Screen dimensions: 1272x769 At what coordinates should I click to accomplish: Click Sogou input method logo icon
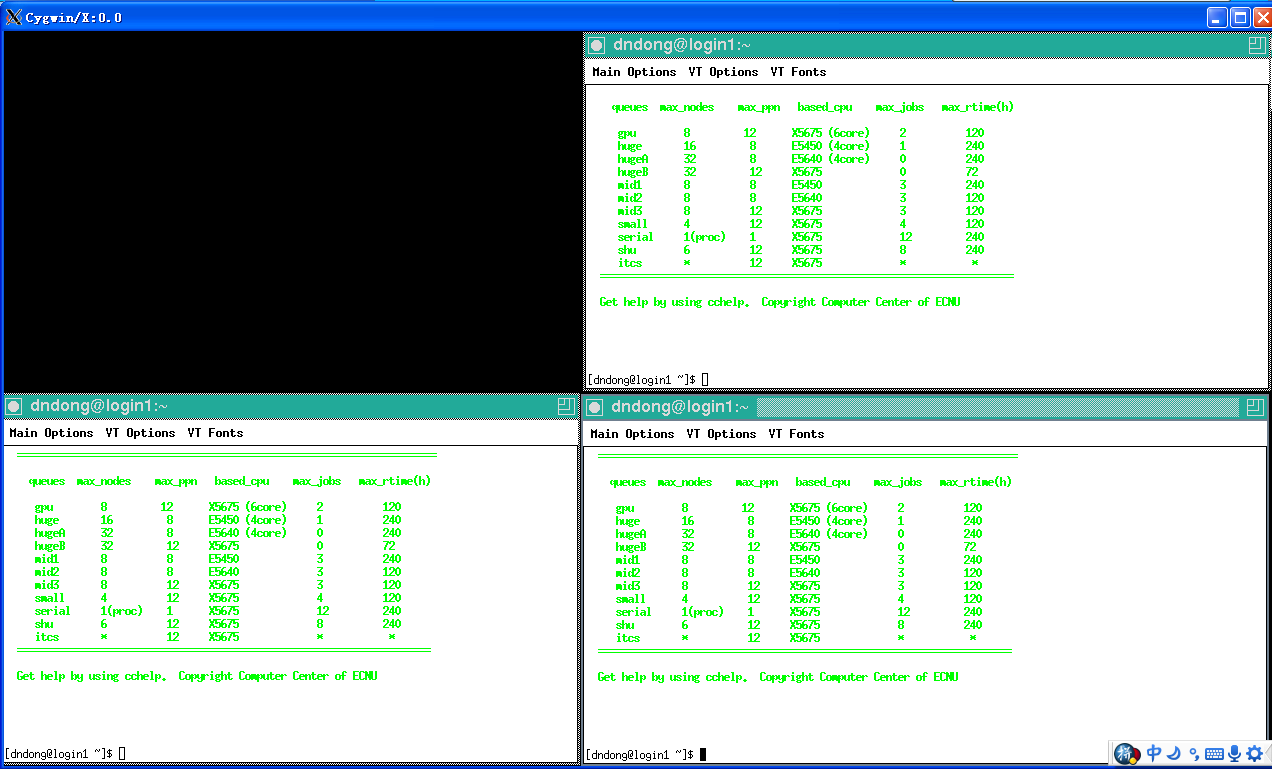pyautogui.click(x=1127, y=754)
